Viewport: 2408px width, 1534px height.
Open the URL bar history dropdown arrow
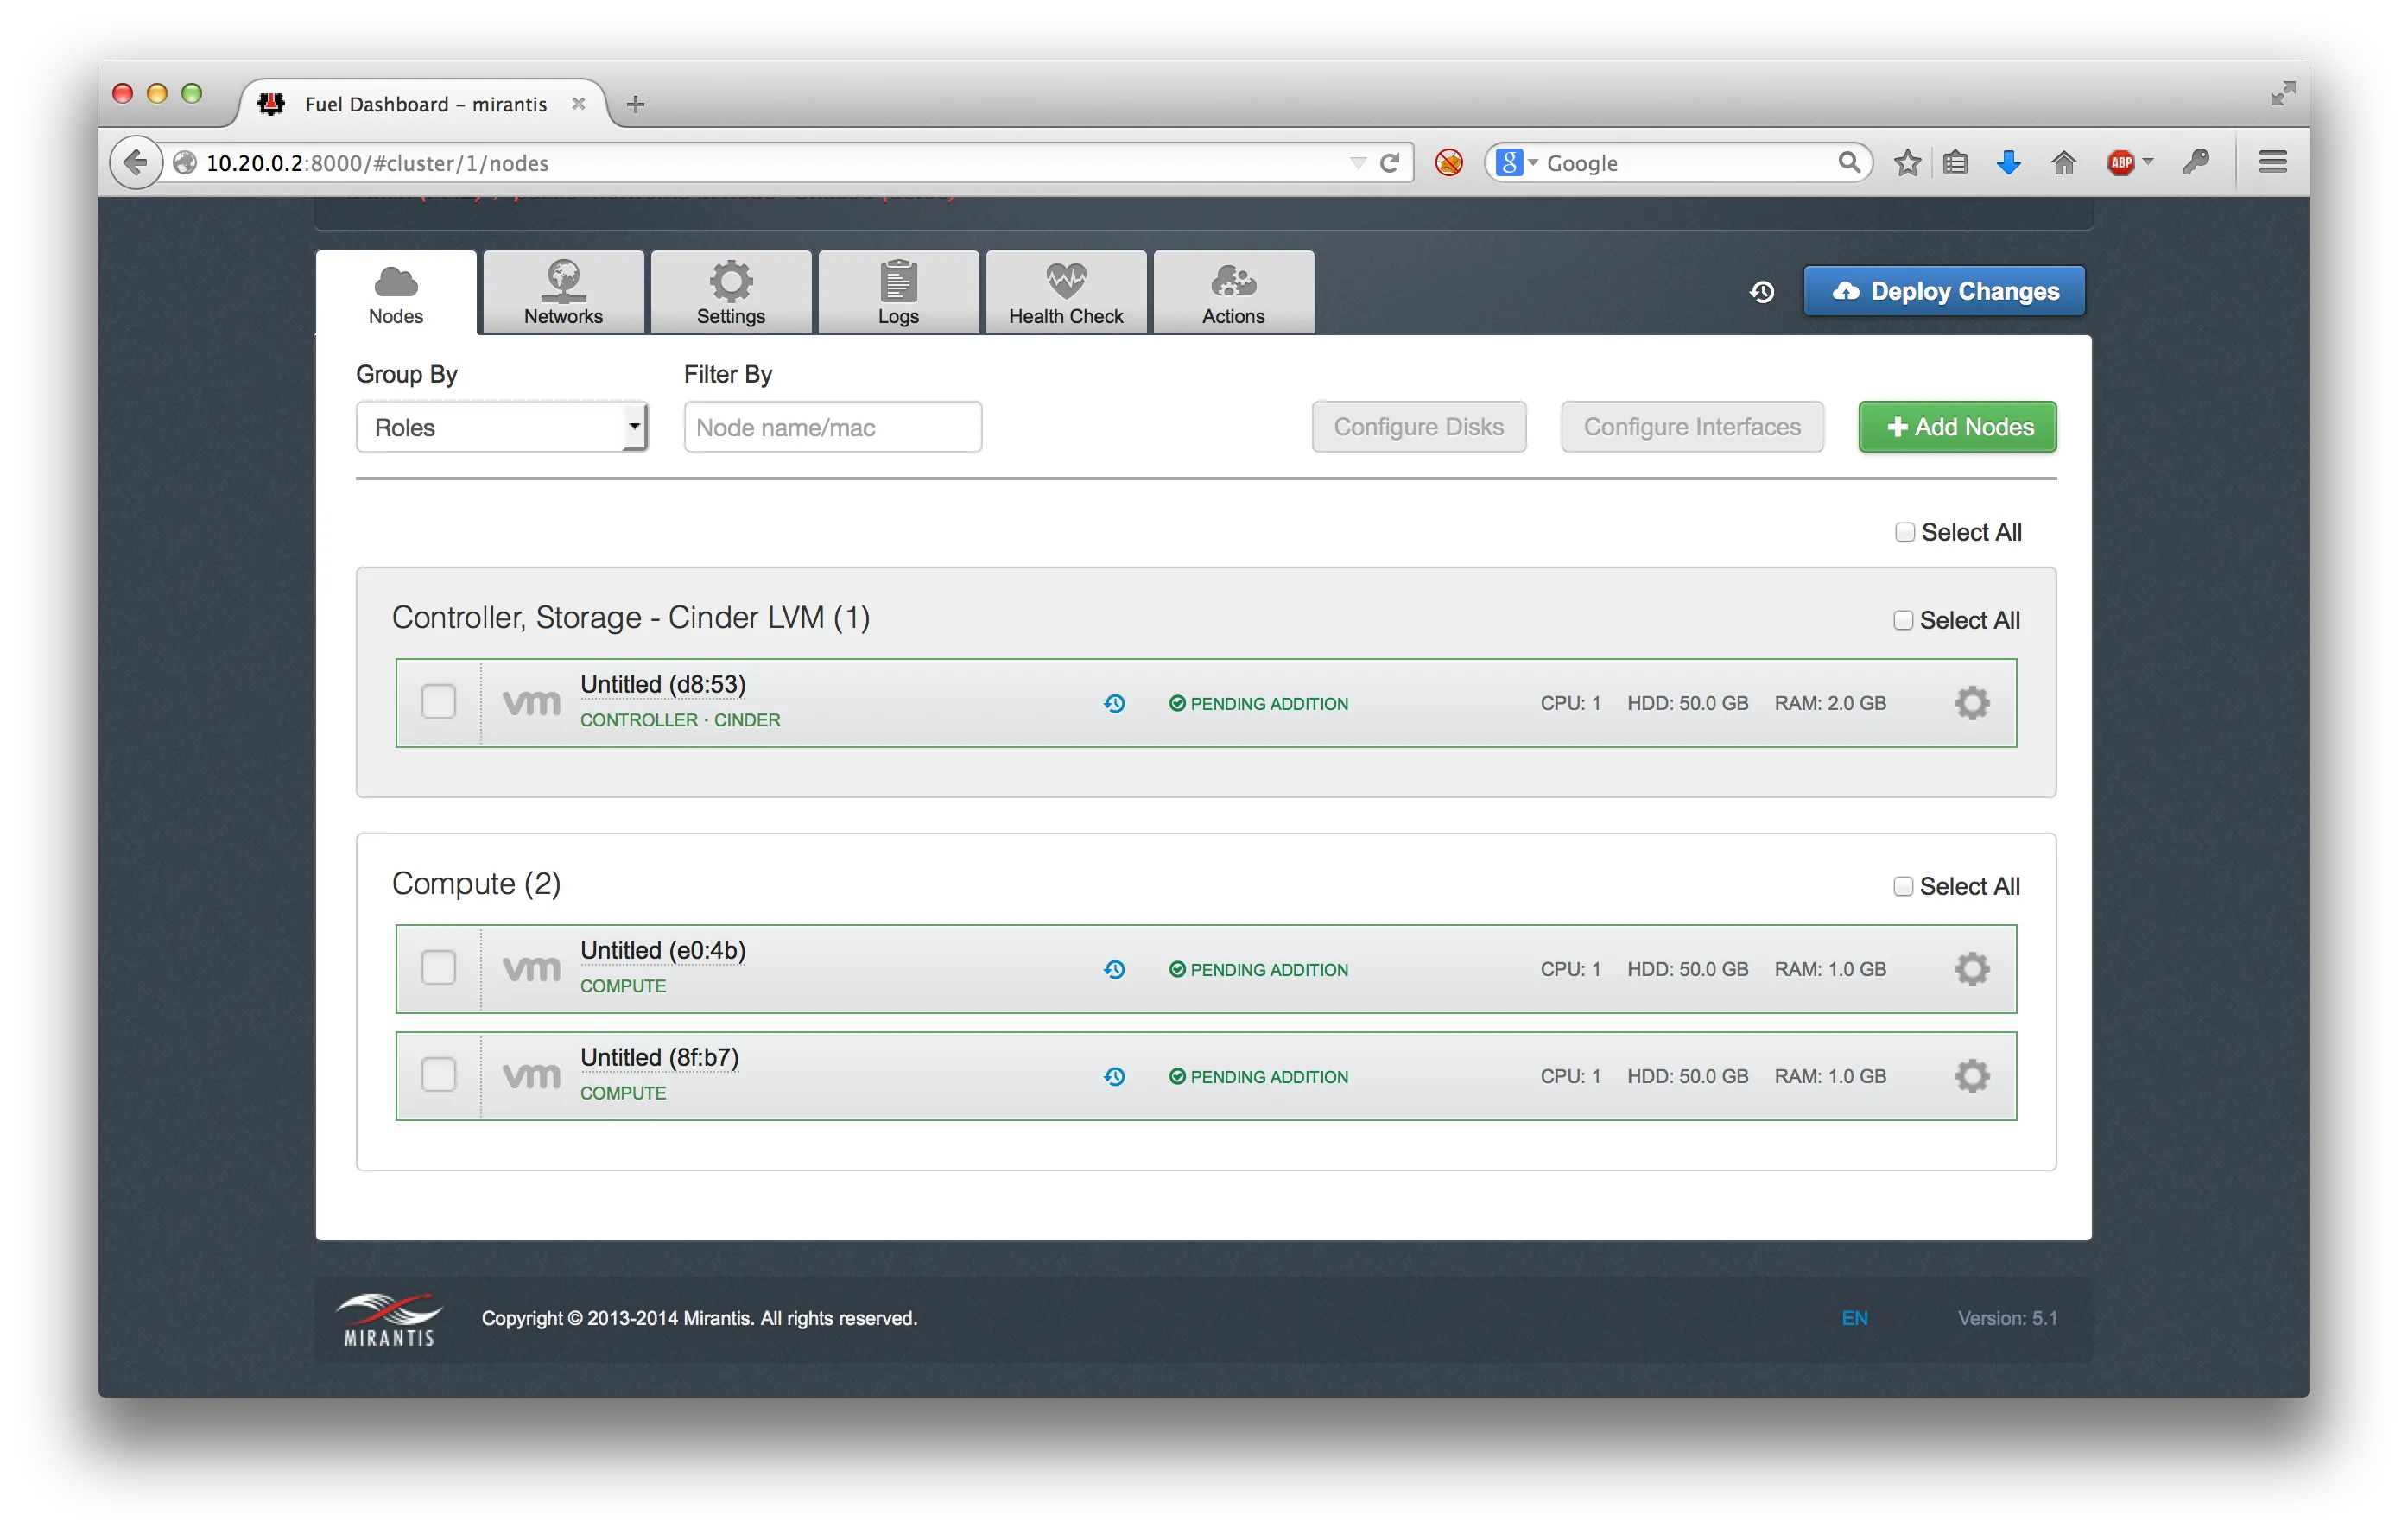[1357, 163]
